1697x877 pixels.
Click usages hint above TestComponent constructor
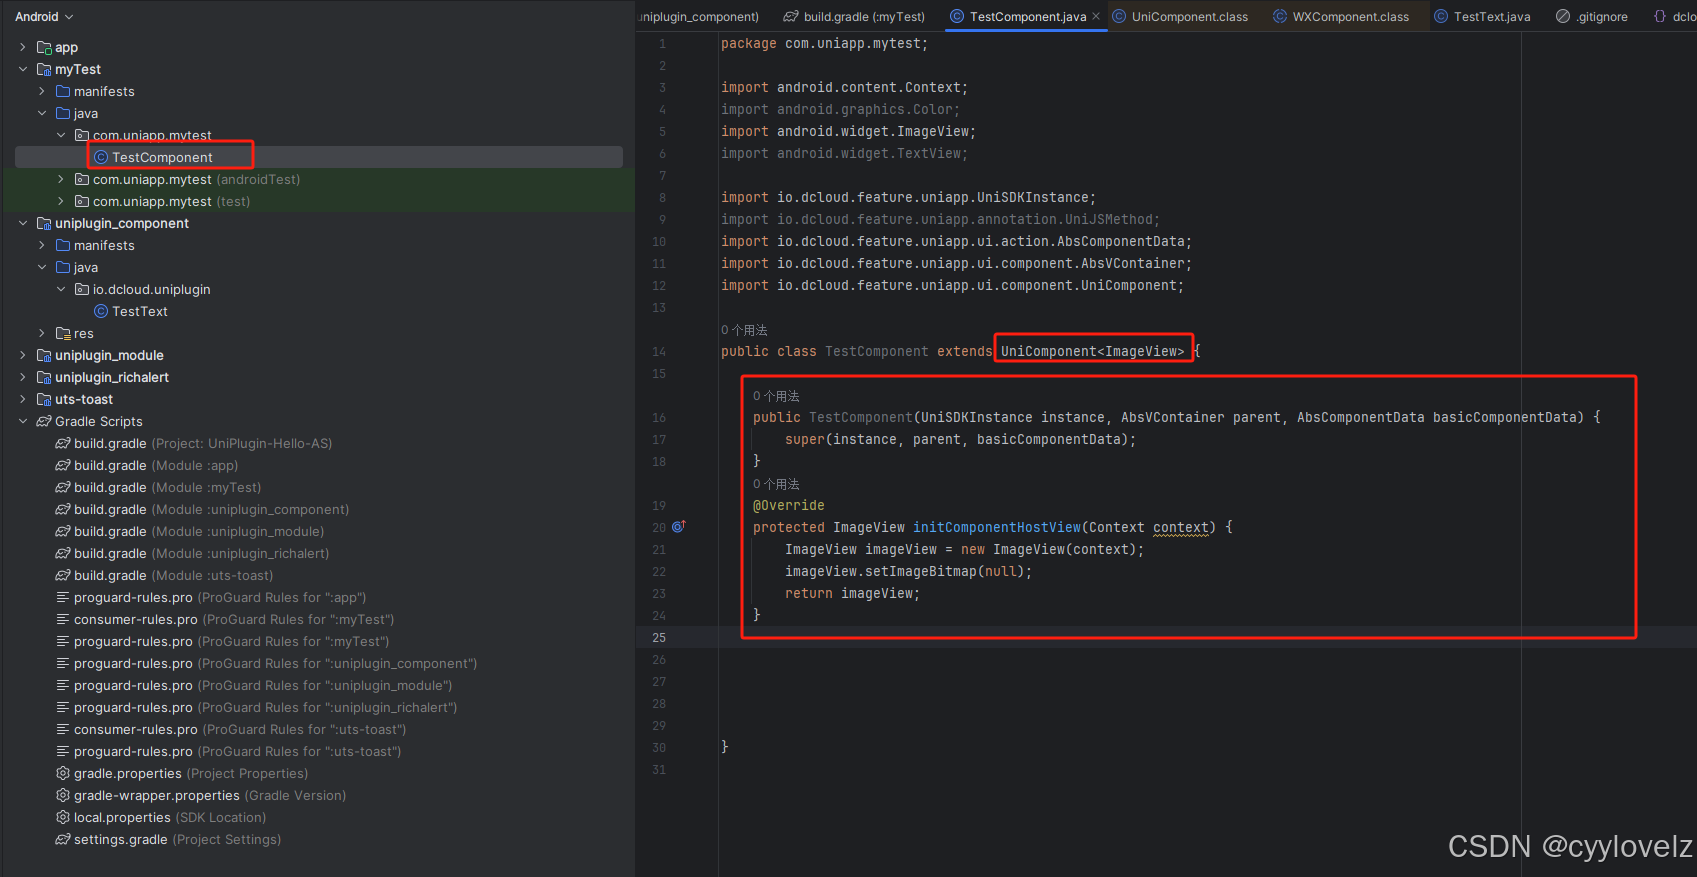pos(776,396)
